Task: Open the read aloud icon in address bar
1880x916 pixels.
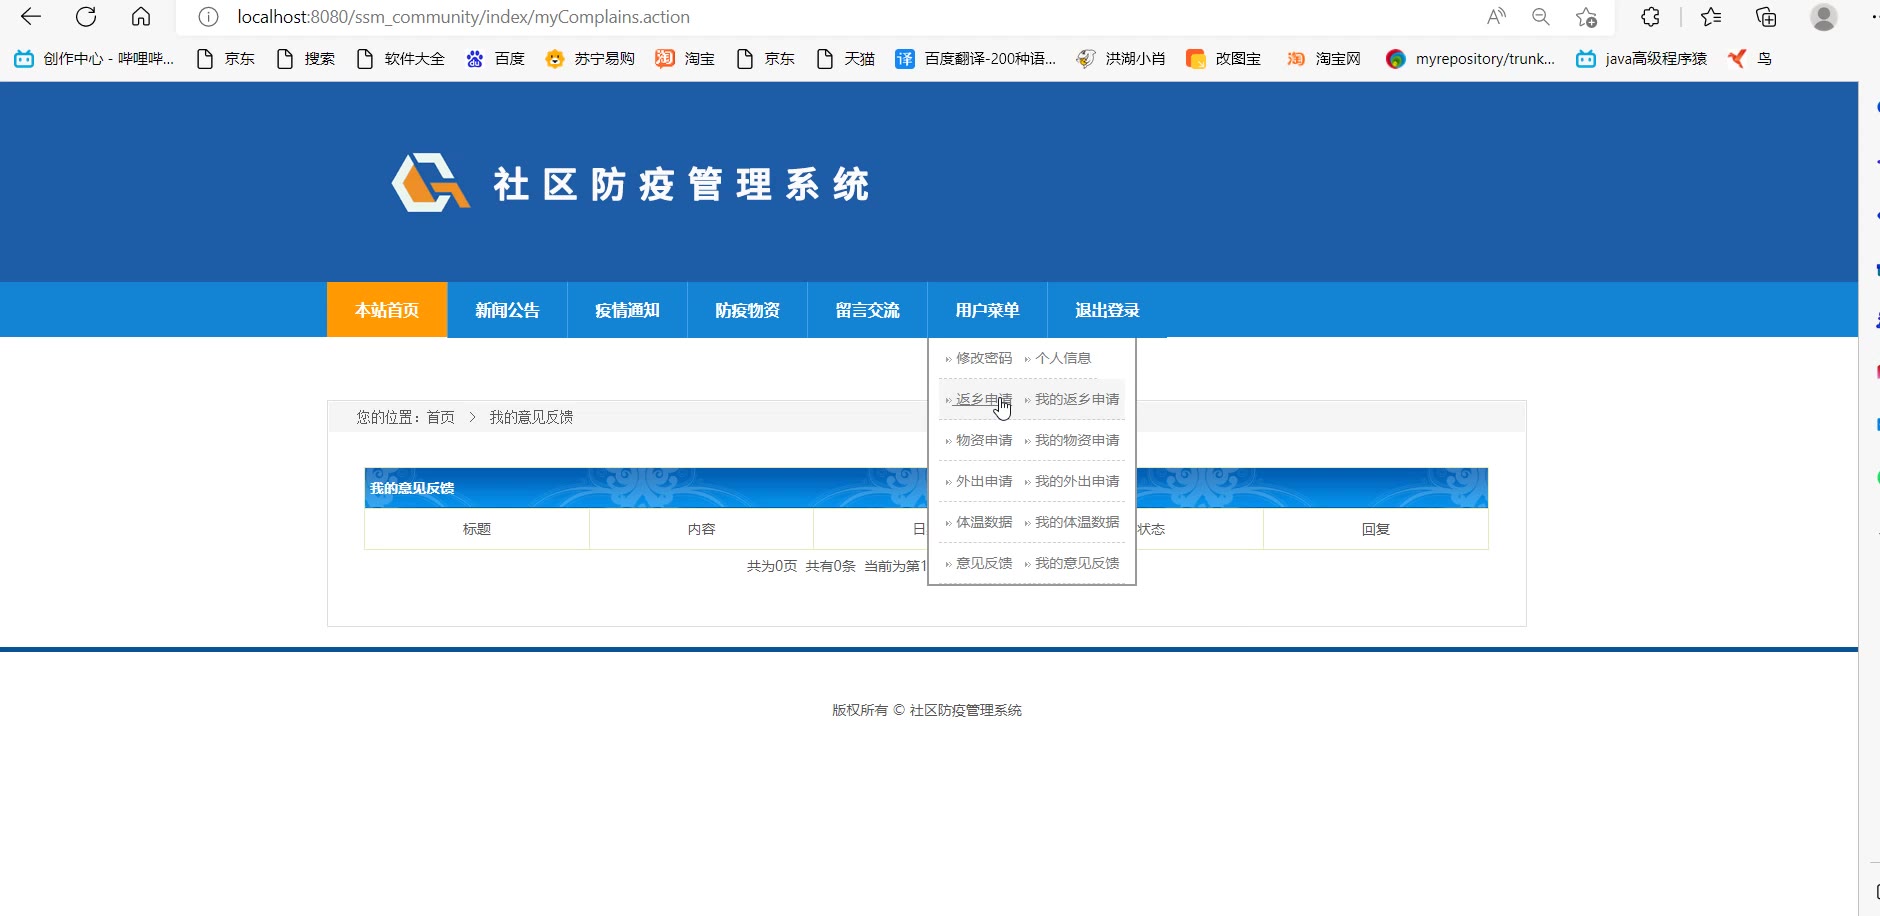Action: pos(1496,17)
